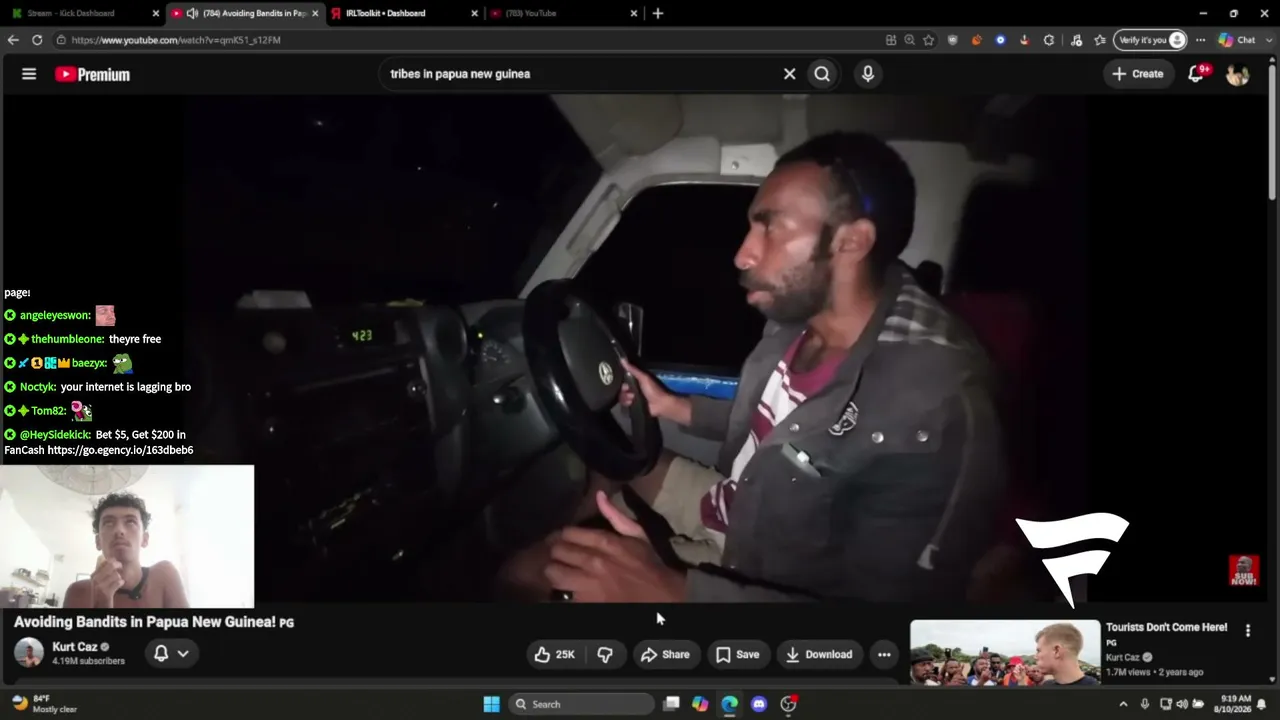This screenshot has height=720, width=1280.
Task: Close the IRLToolkit Dashboard tab
Action: point(474,13)
